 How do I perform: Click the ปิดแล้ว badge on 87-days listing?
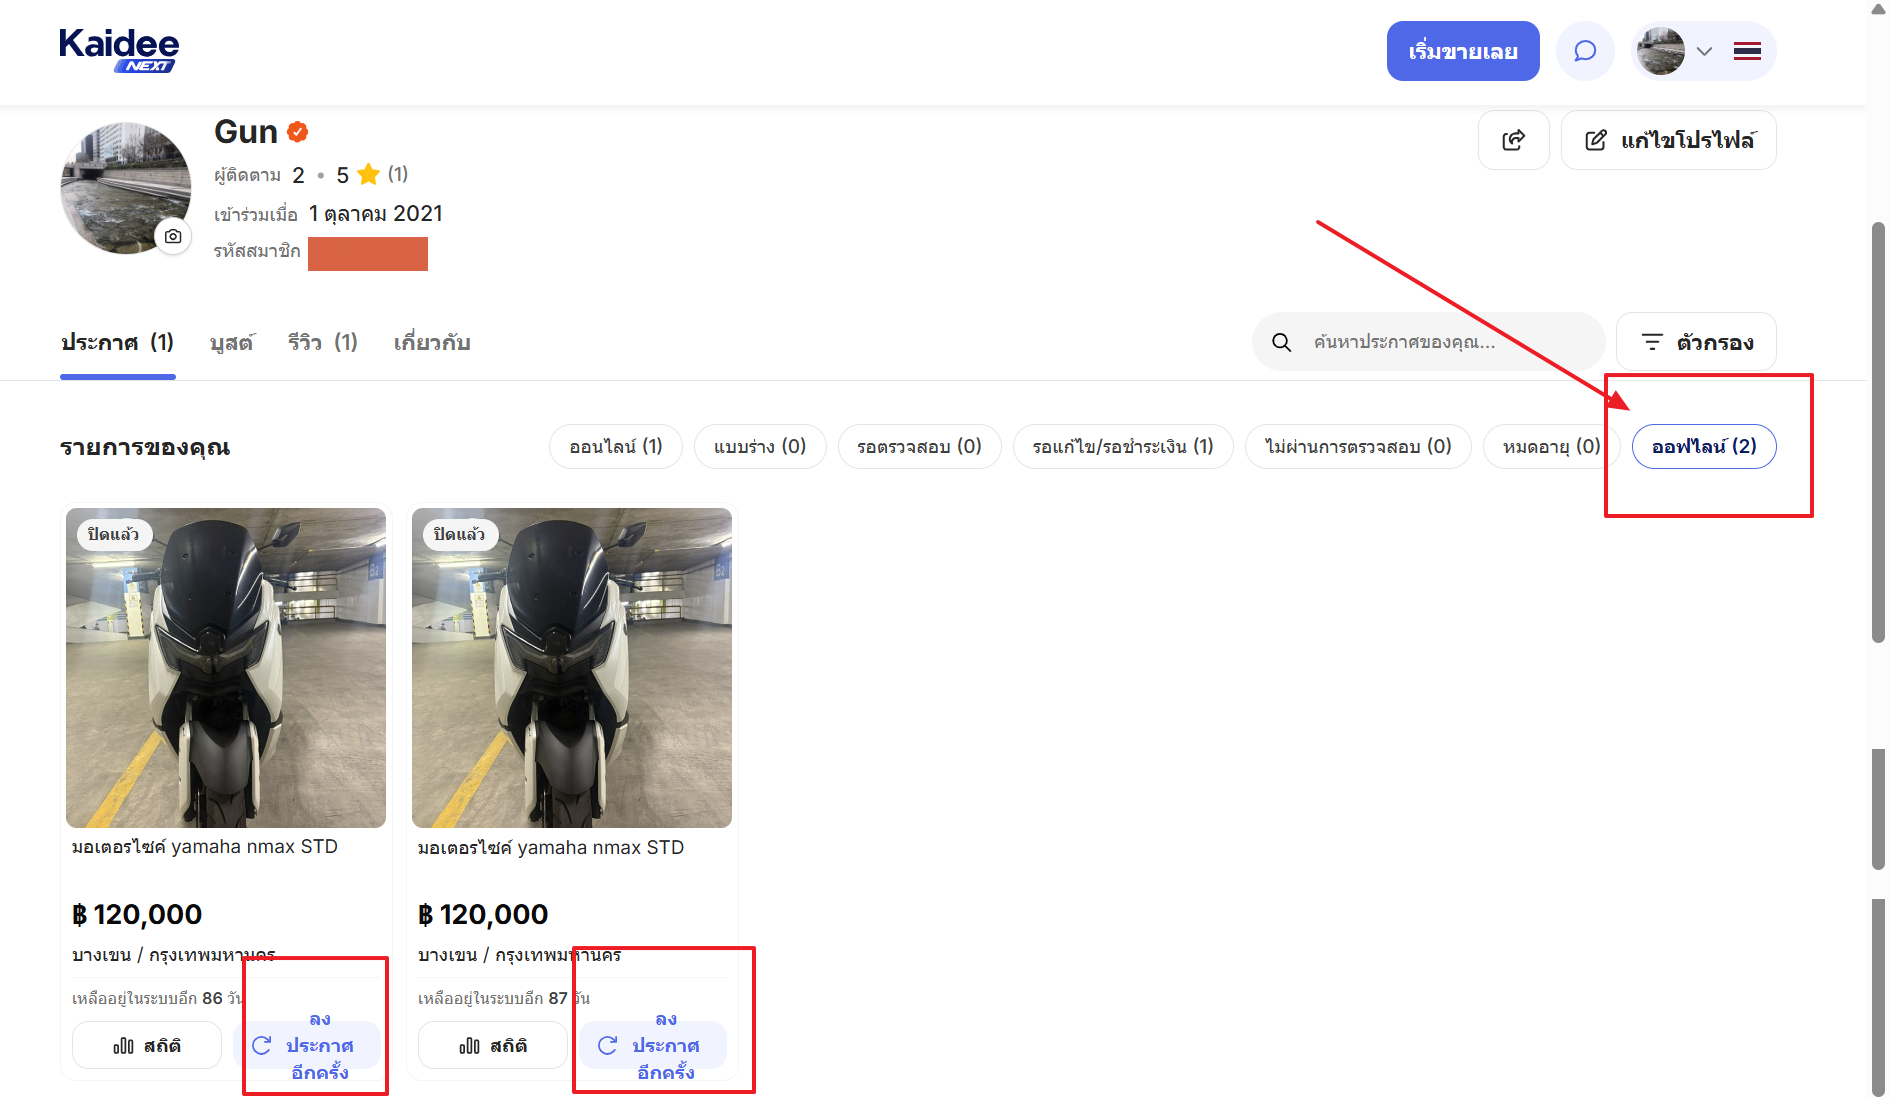tap(460, 534)
